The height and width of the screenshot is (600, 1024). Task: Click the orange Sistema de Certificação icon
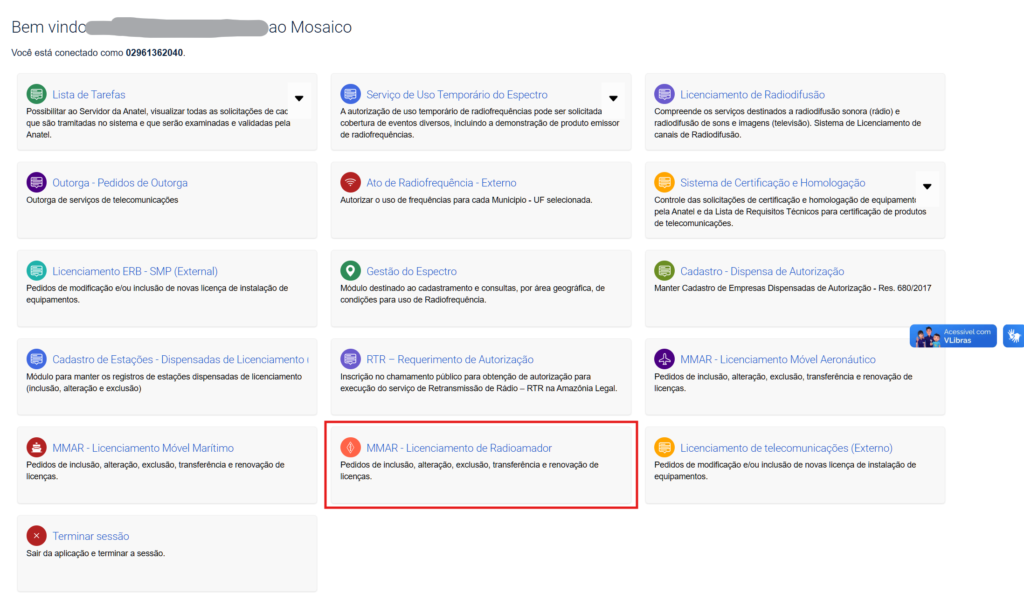coord(664,182)
